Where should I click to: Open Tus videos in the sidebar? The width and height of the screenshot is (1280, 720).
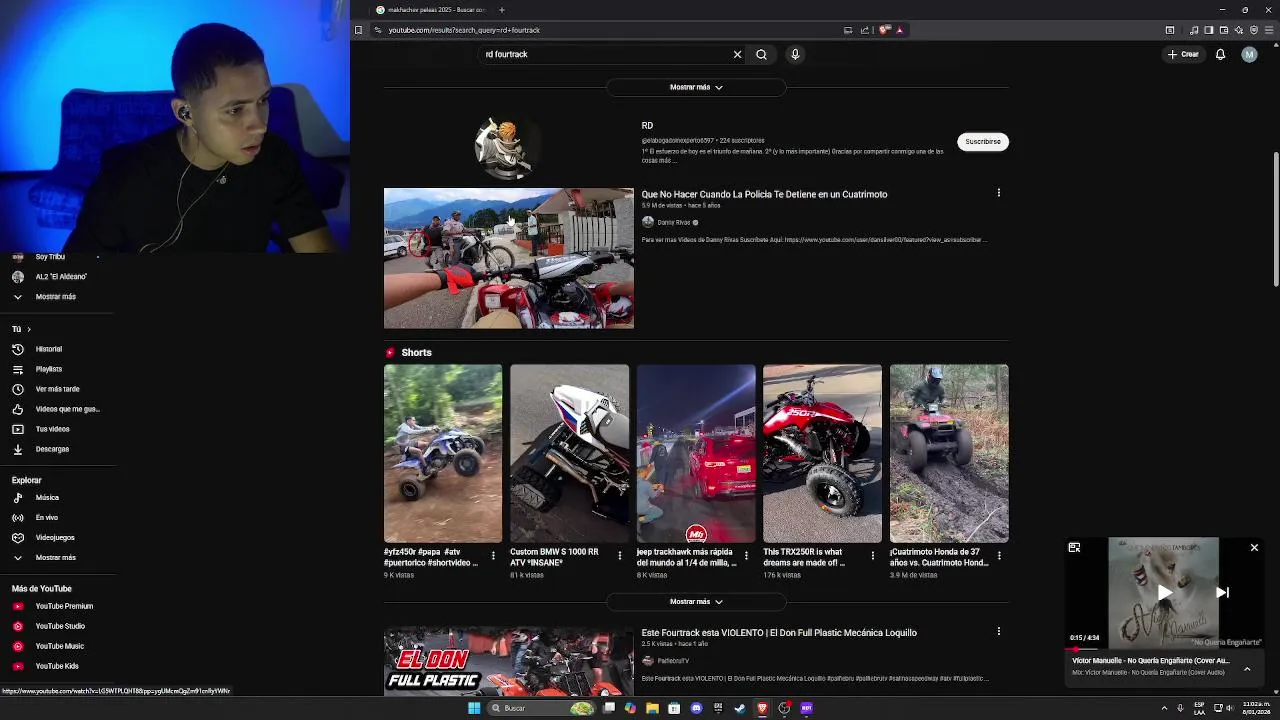50,429
